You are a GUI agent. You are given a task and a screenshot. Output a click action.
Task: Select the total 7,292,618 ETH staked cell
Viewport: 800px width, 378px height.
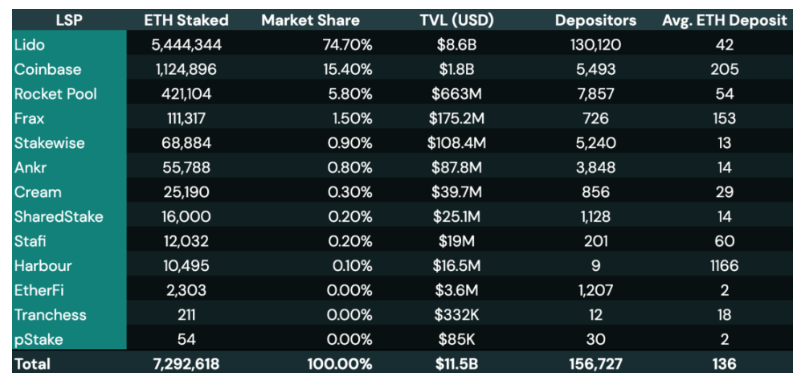coord(186,364)
